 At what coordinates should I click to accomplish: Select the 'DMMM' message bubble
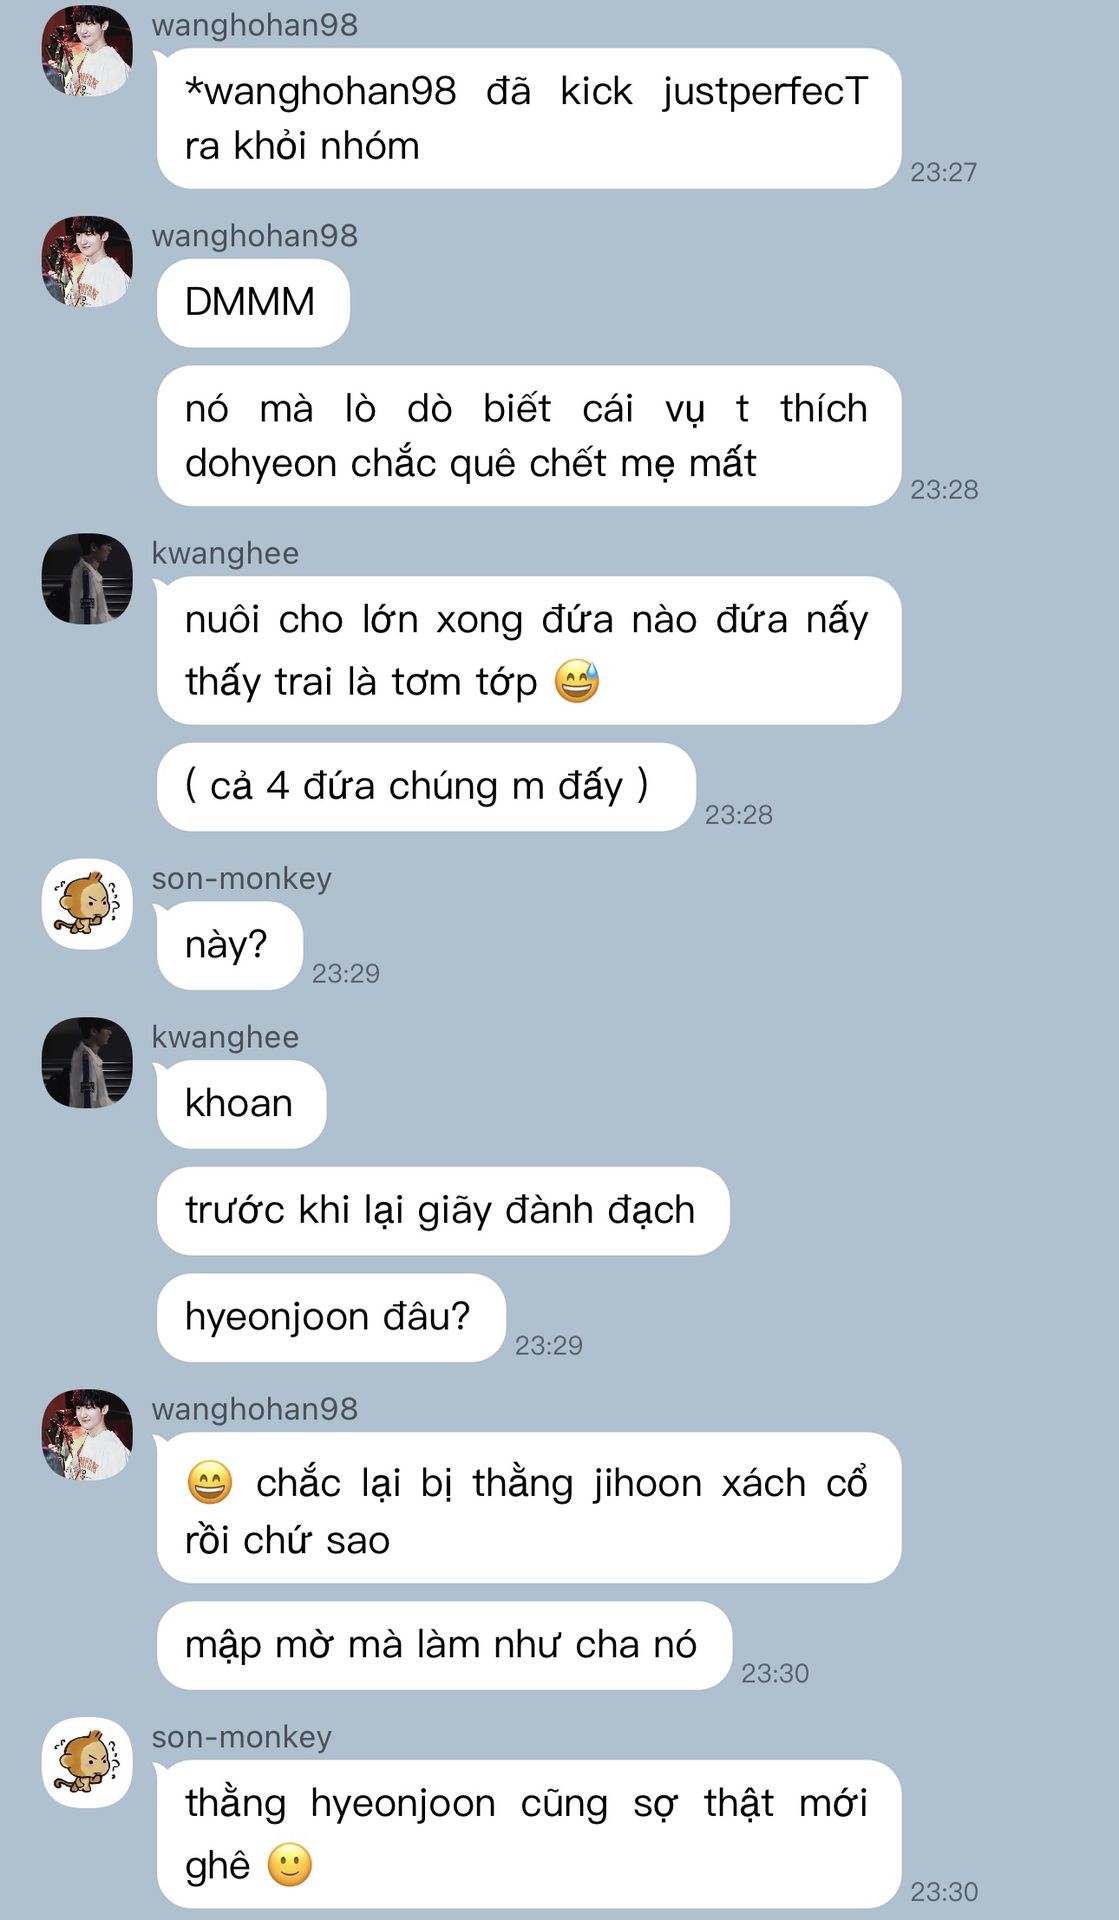click(x=253, y=303)
